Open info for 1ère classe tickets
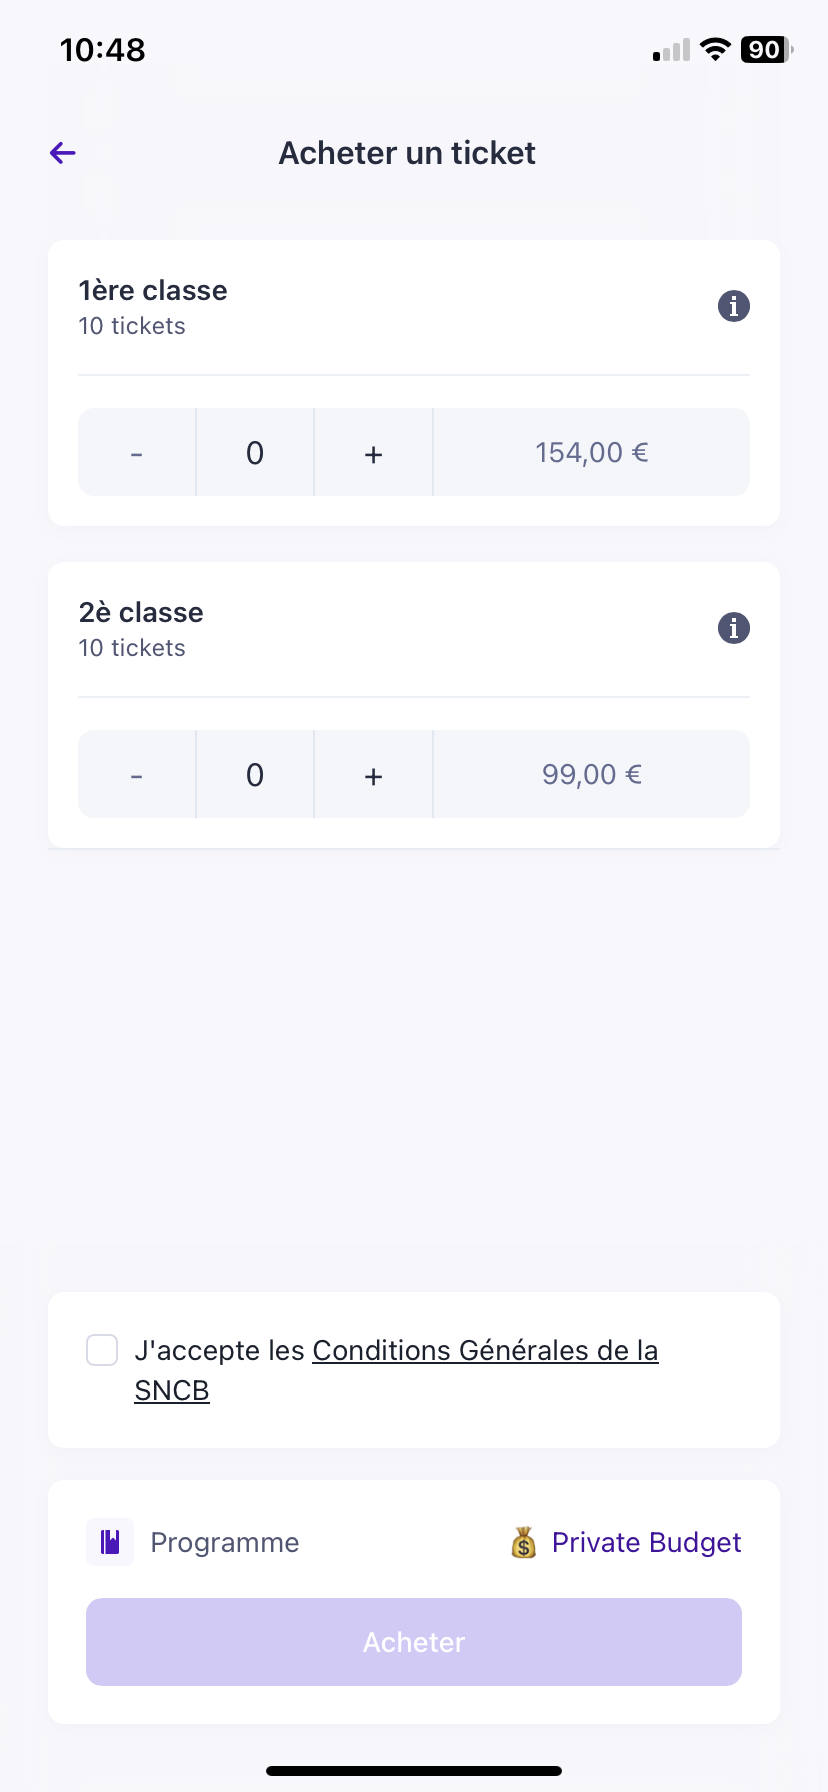The height and width of the screenshot is (1792, 828). tap(734, 306)
